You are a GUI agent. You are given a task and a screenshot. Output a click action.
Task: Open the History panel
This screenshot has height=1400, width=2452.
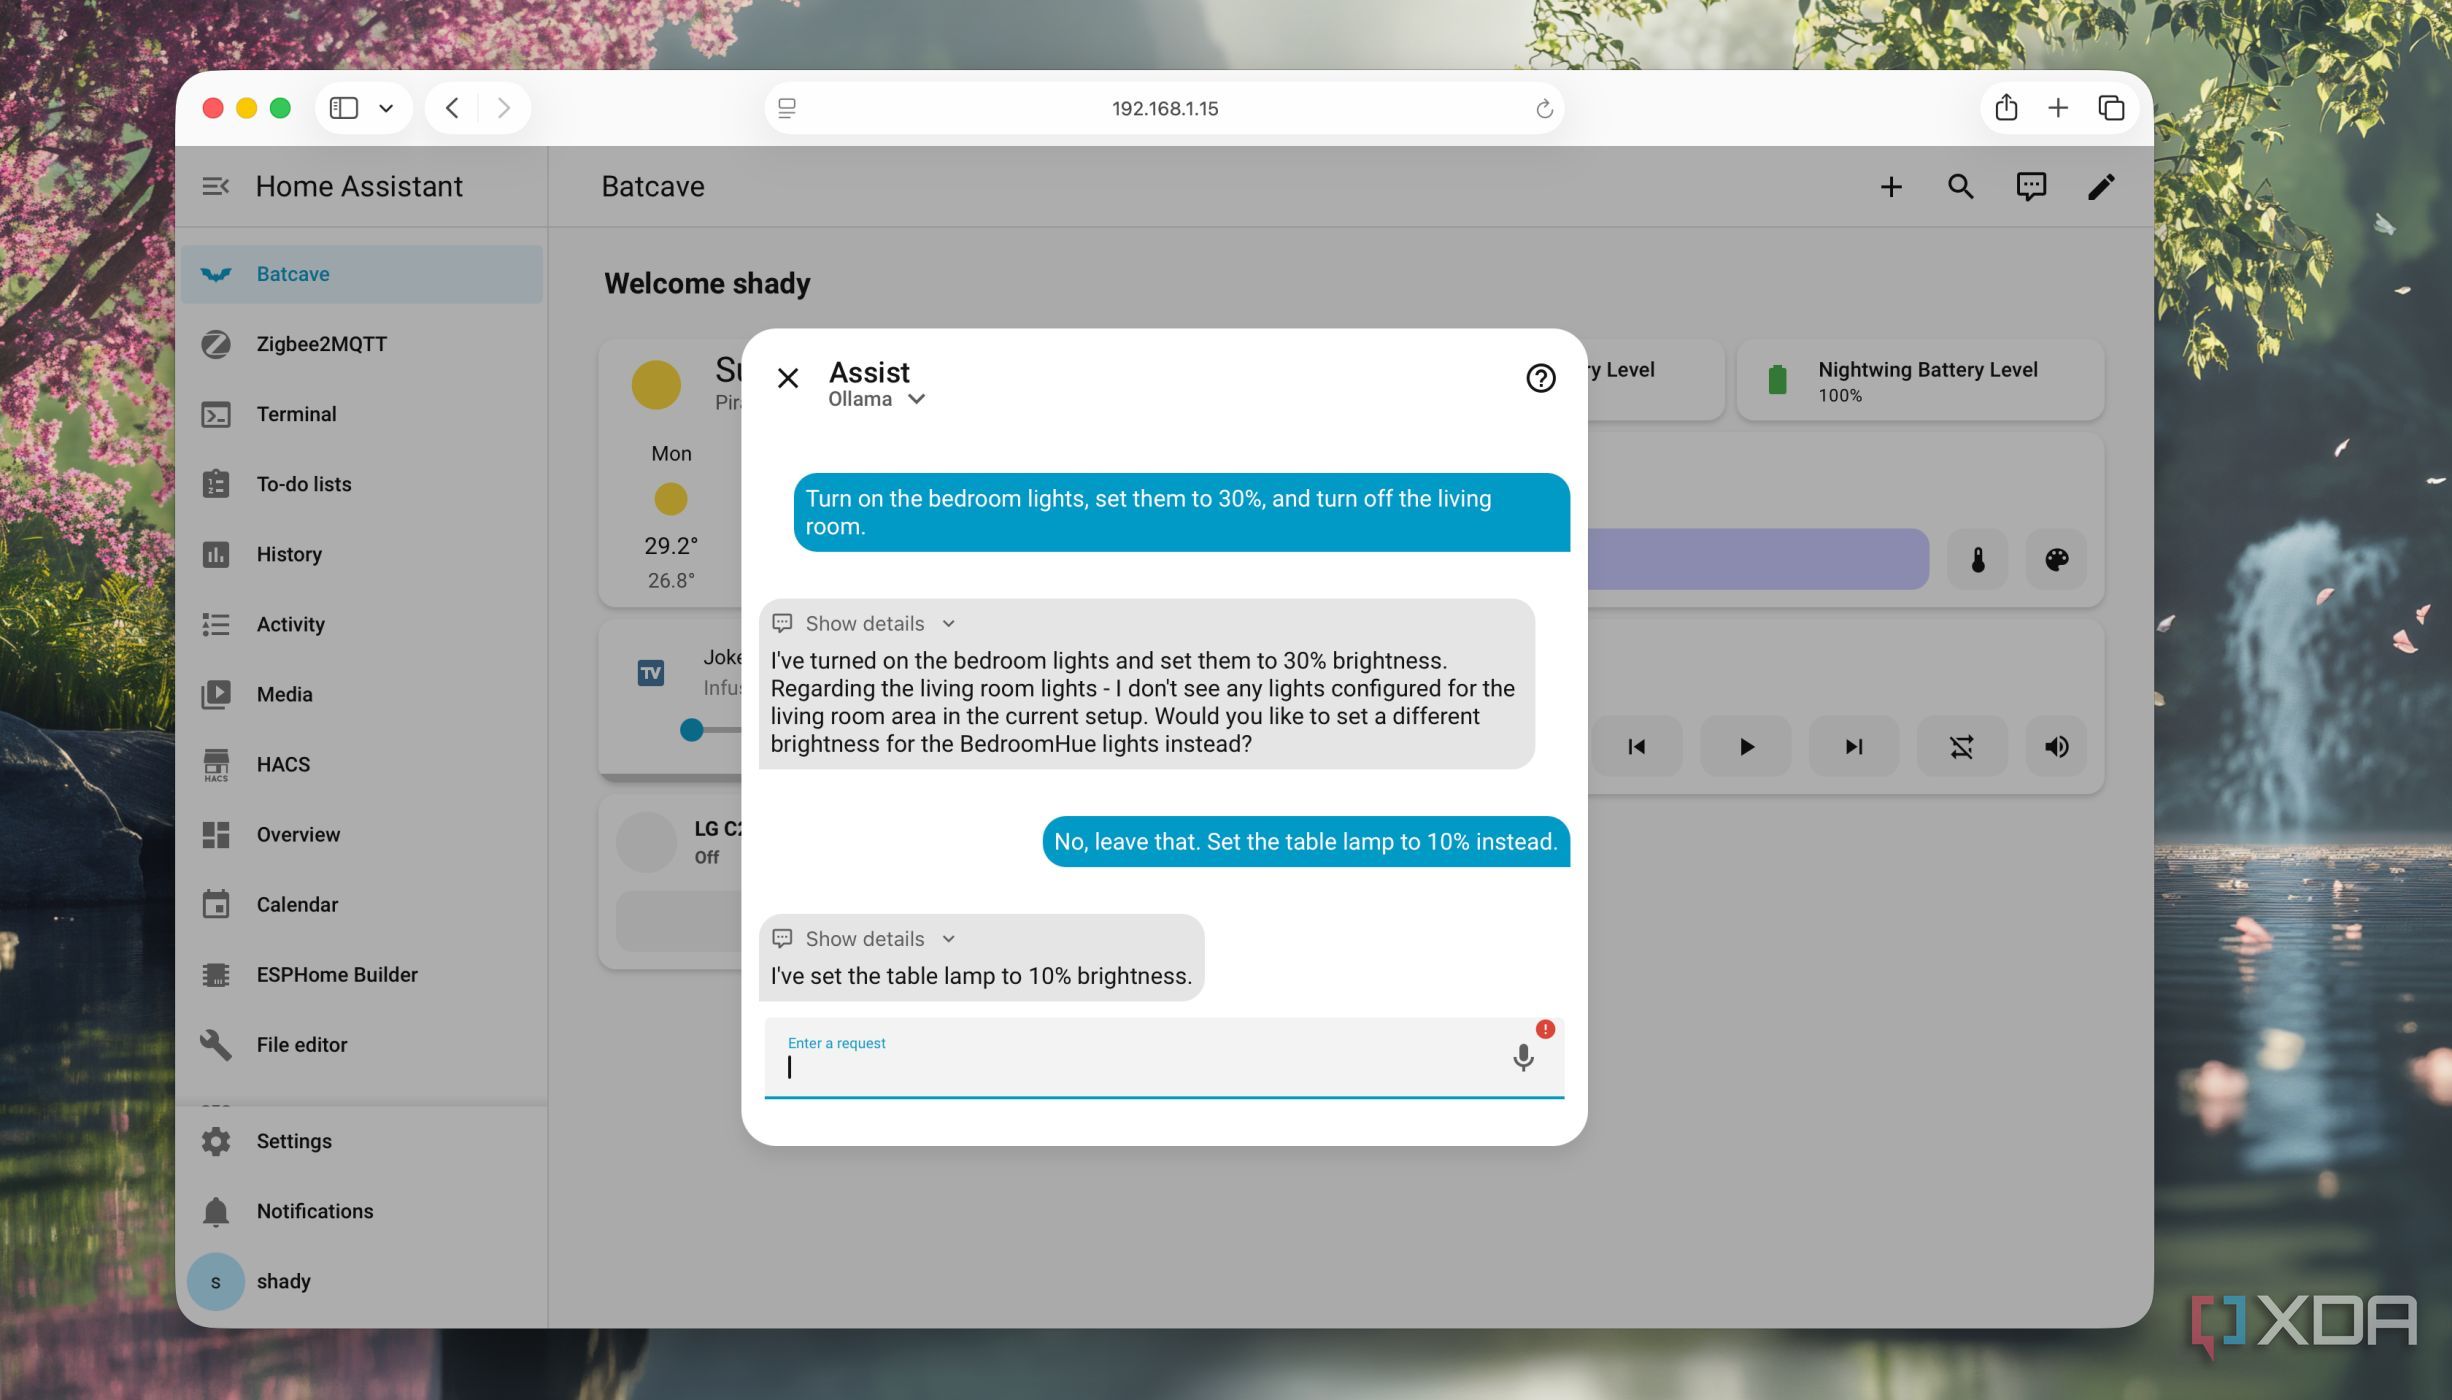click(x=362, y=554)
